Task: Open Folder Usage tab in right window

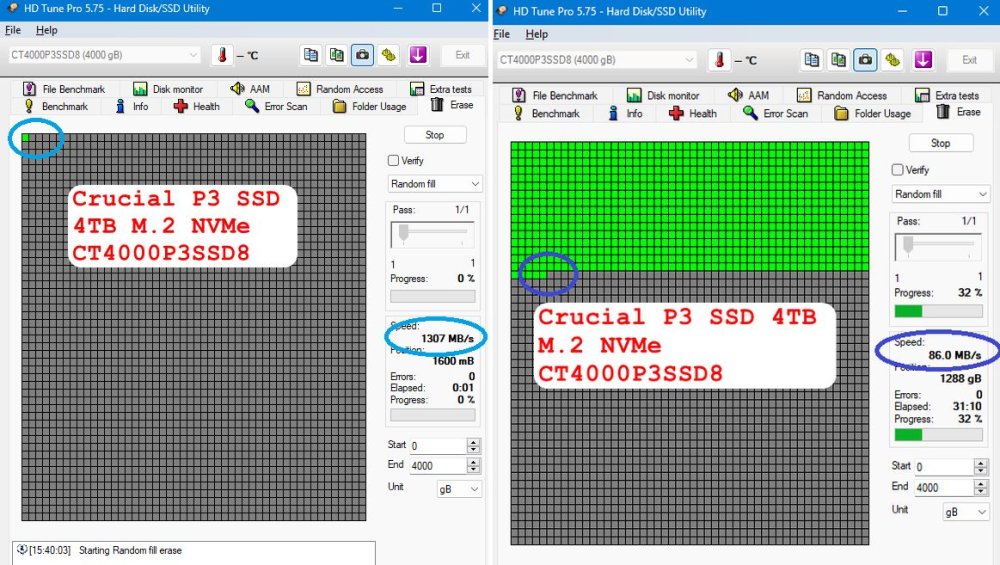Action: pos(872,113)
